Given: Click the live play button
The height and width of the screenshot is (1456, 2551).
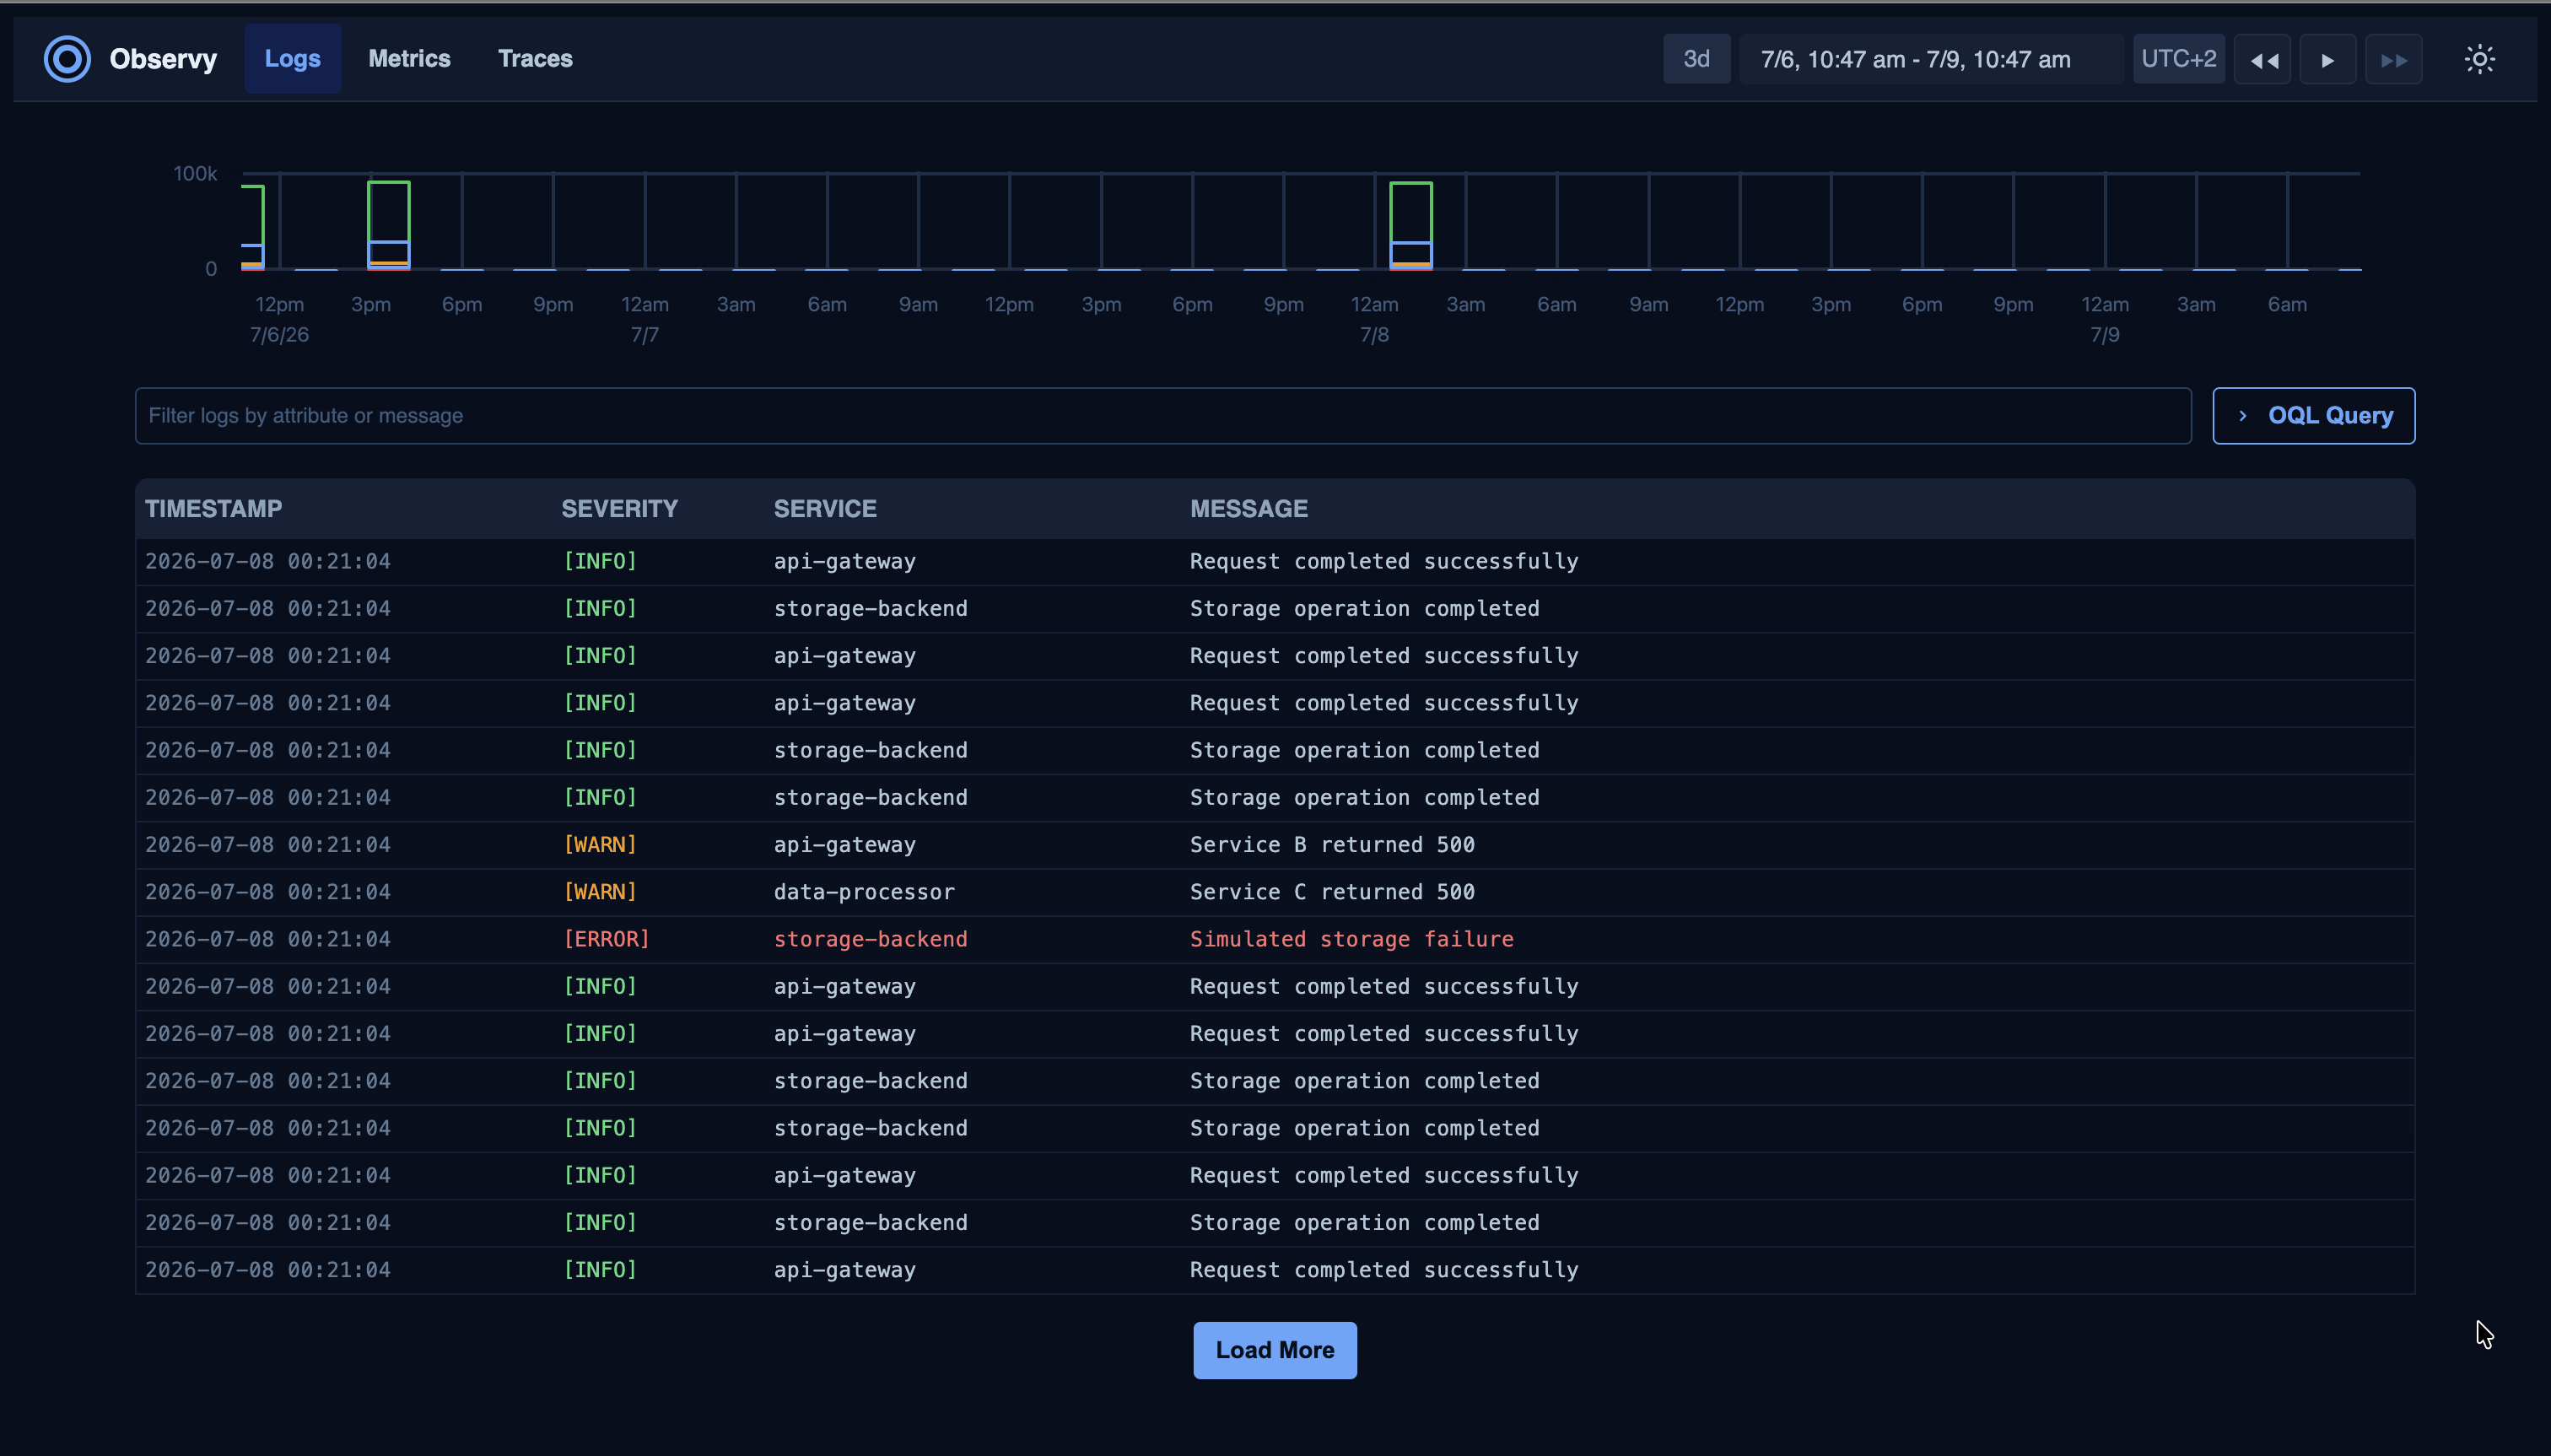Looking at the screenshot, I should coord(2327,60).
